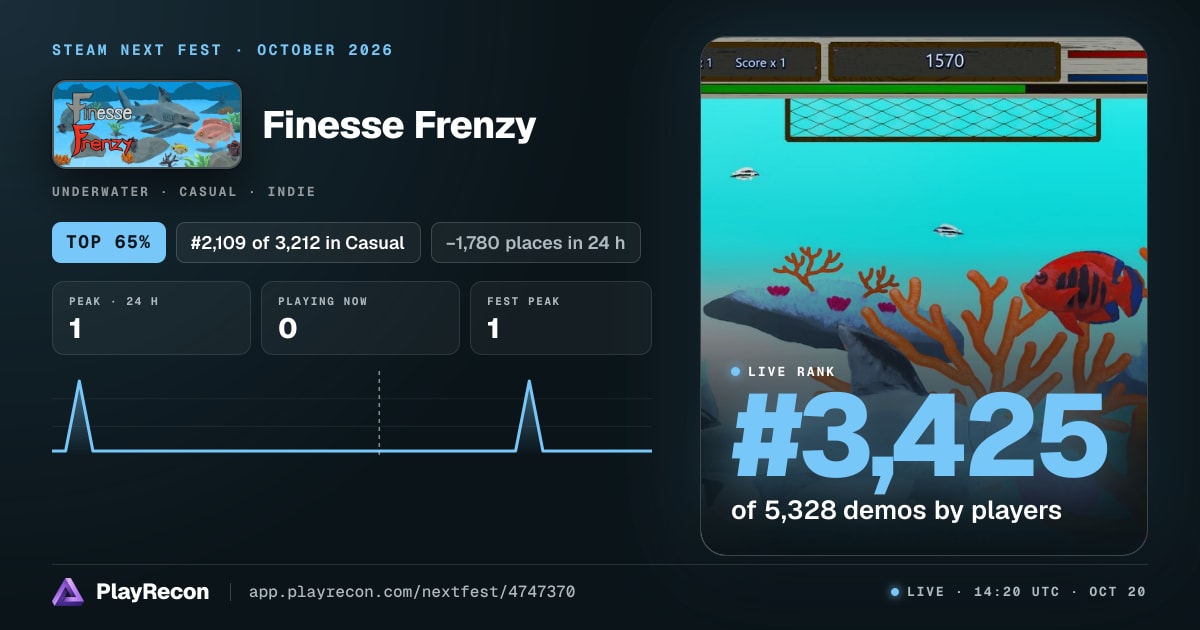Viewport: 1200px width, 630px height.
Task: Click the −1,780 places in 24 h chip
Action: (x=536, y=242)
